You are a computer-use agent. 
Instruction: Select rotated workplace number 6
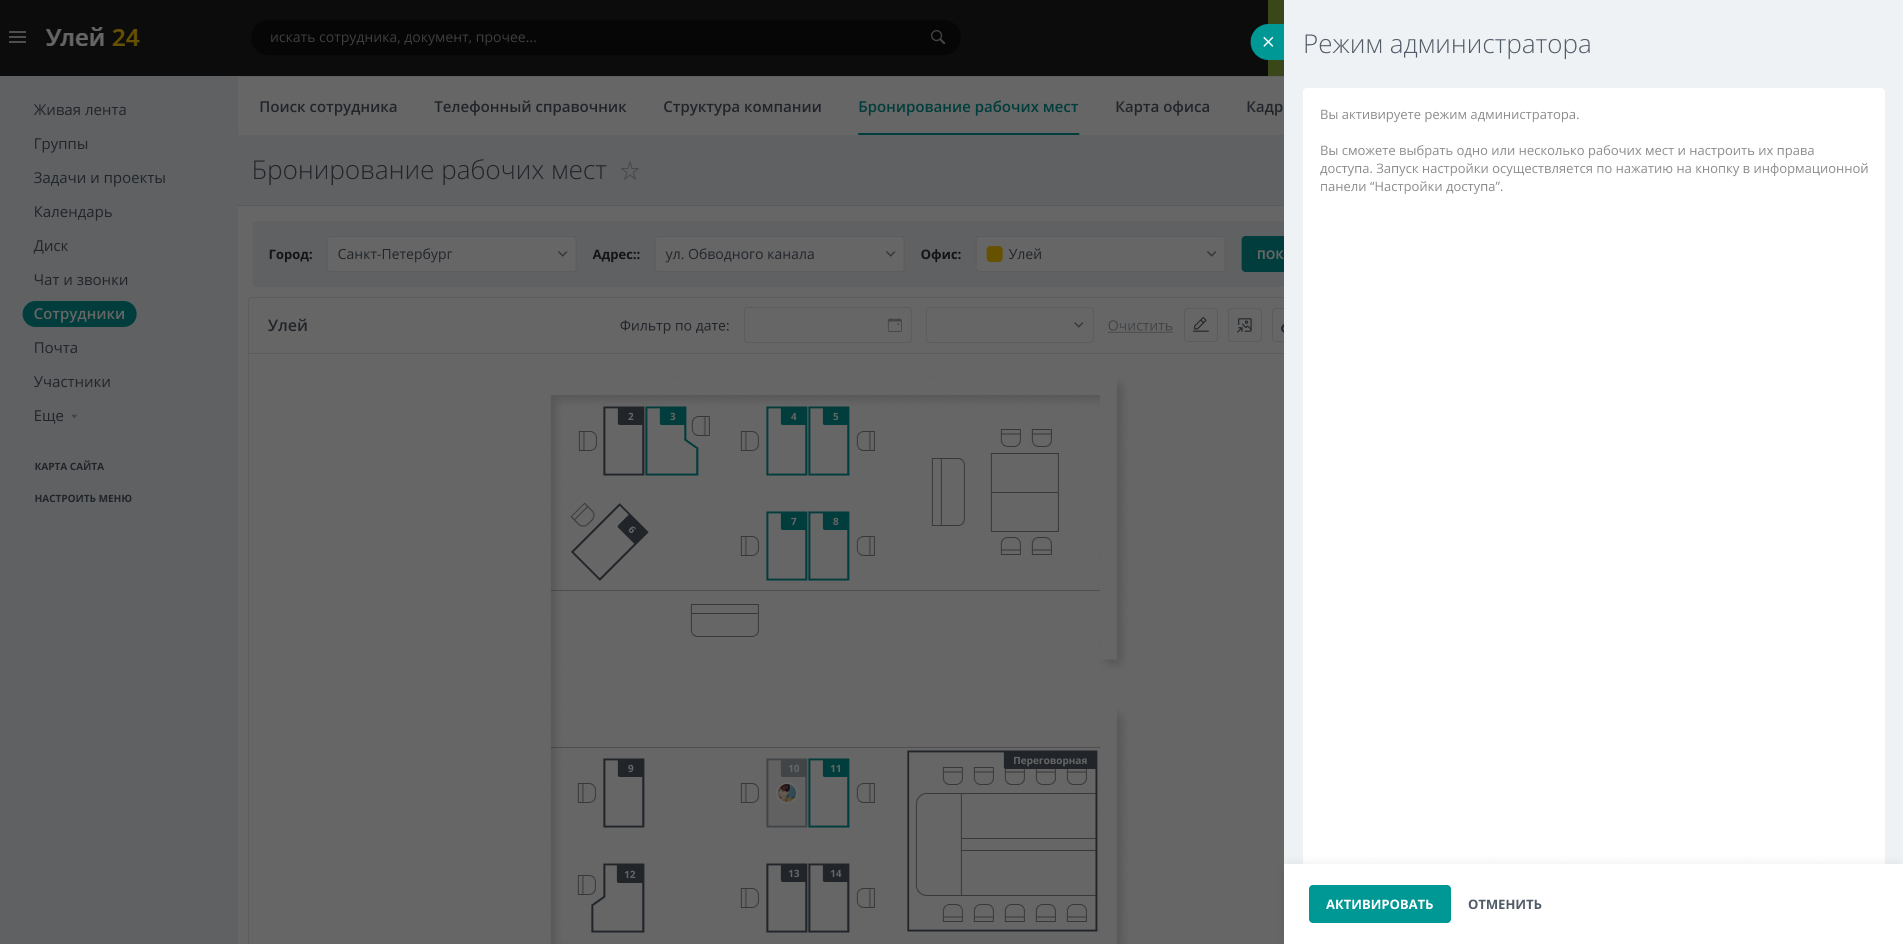tap(609, 541)
